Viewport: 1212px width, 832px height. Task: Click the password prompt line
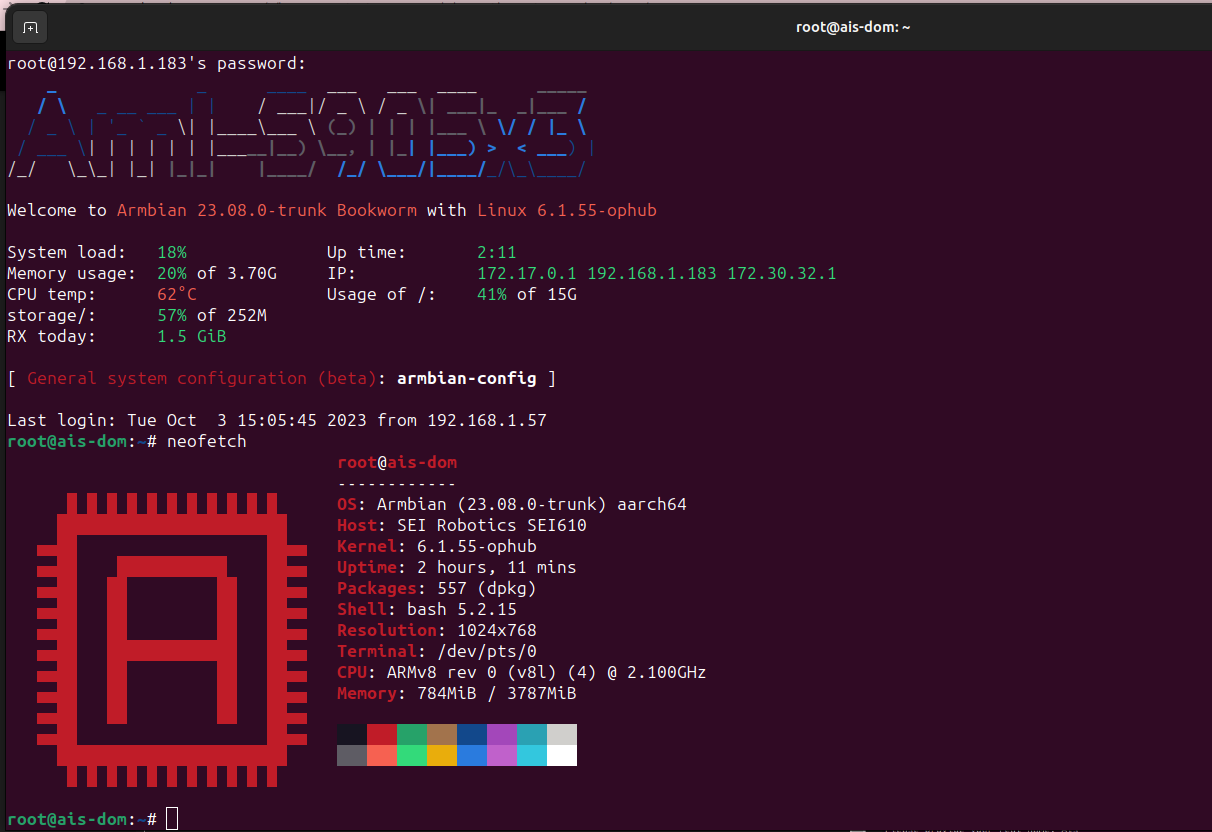point(157,64)
